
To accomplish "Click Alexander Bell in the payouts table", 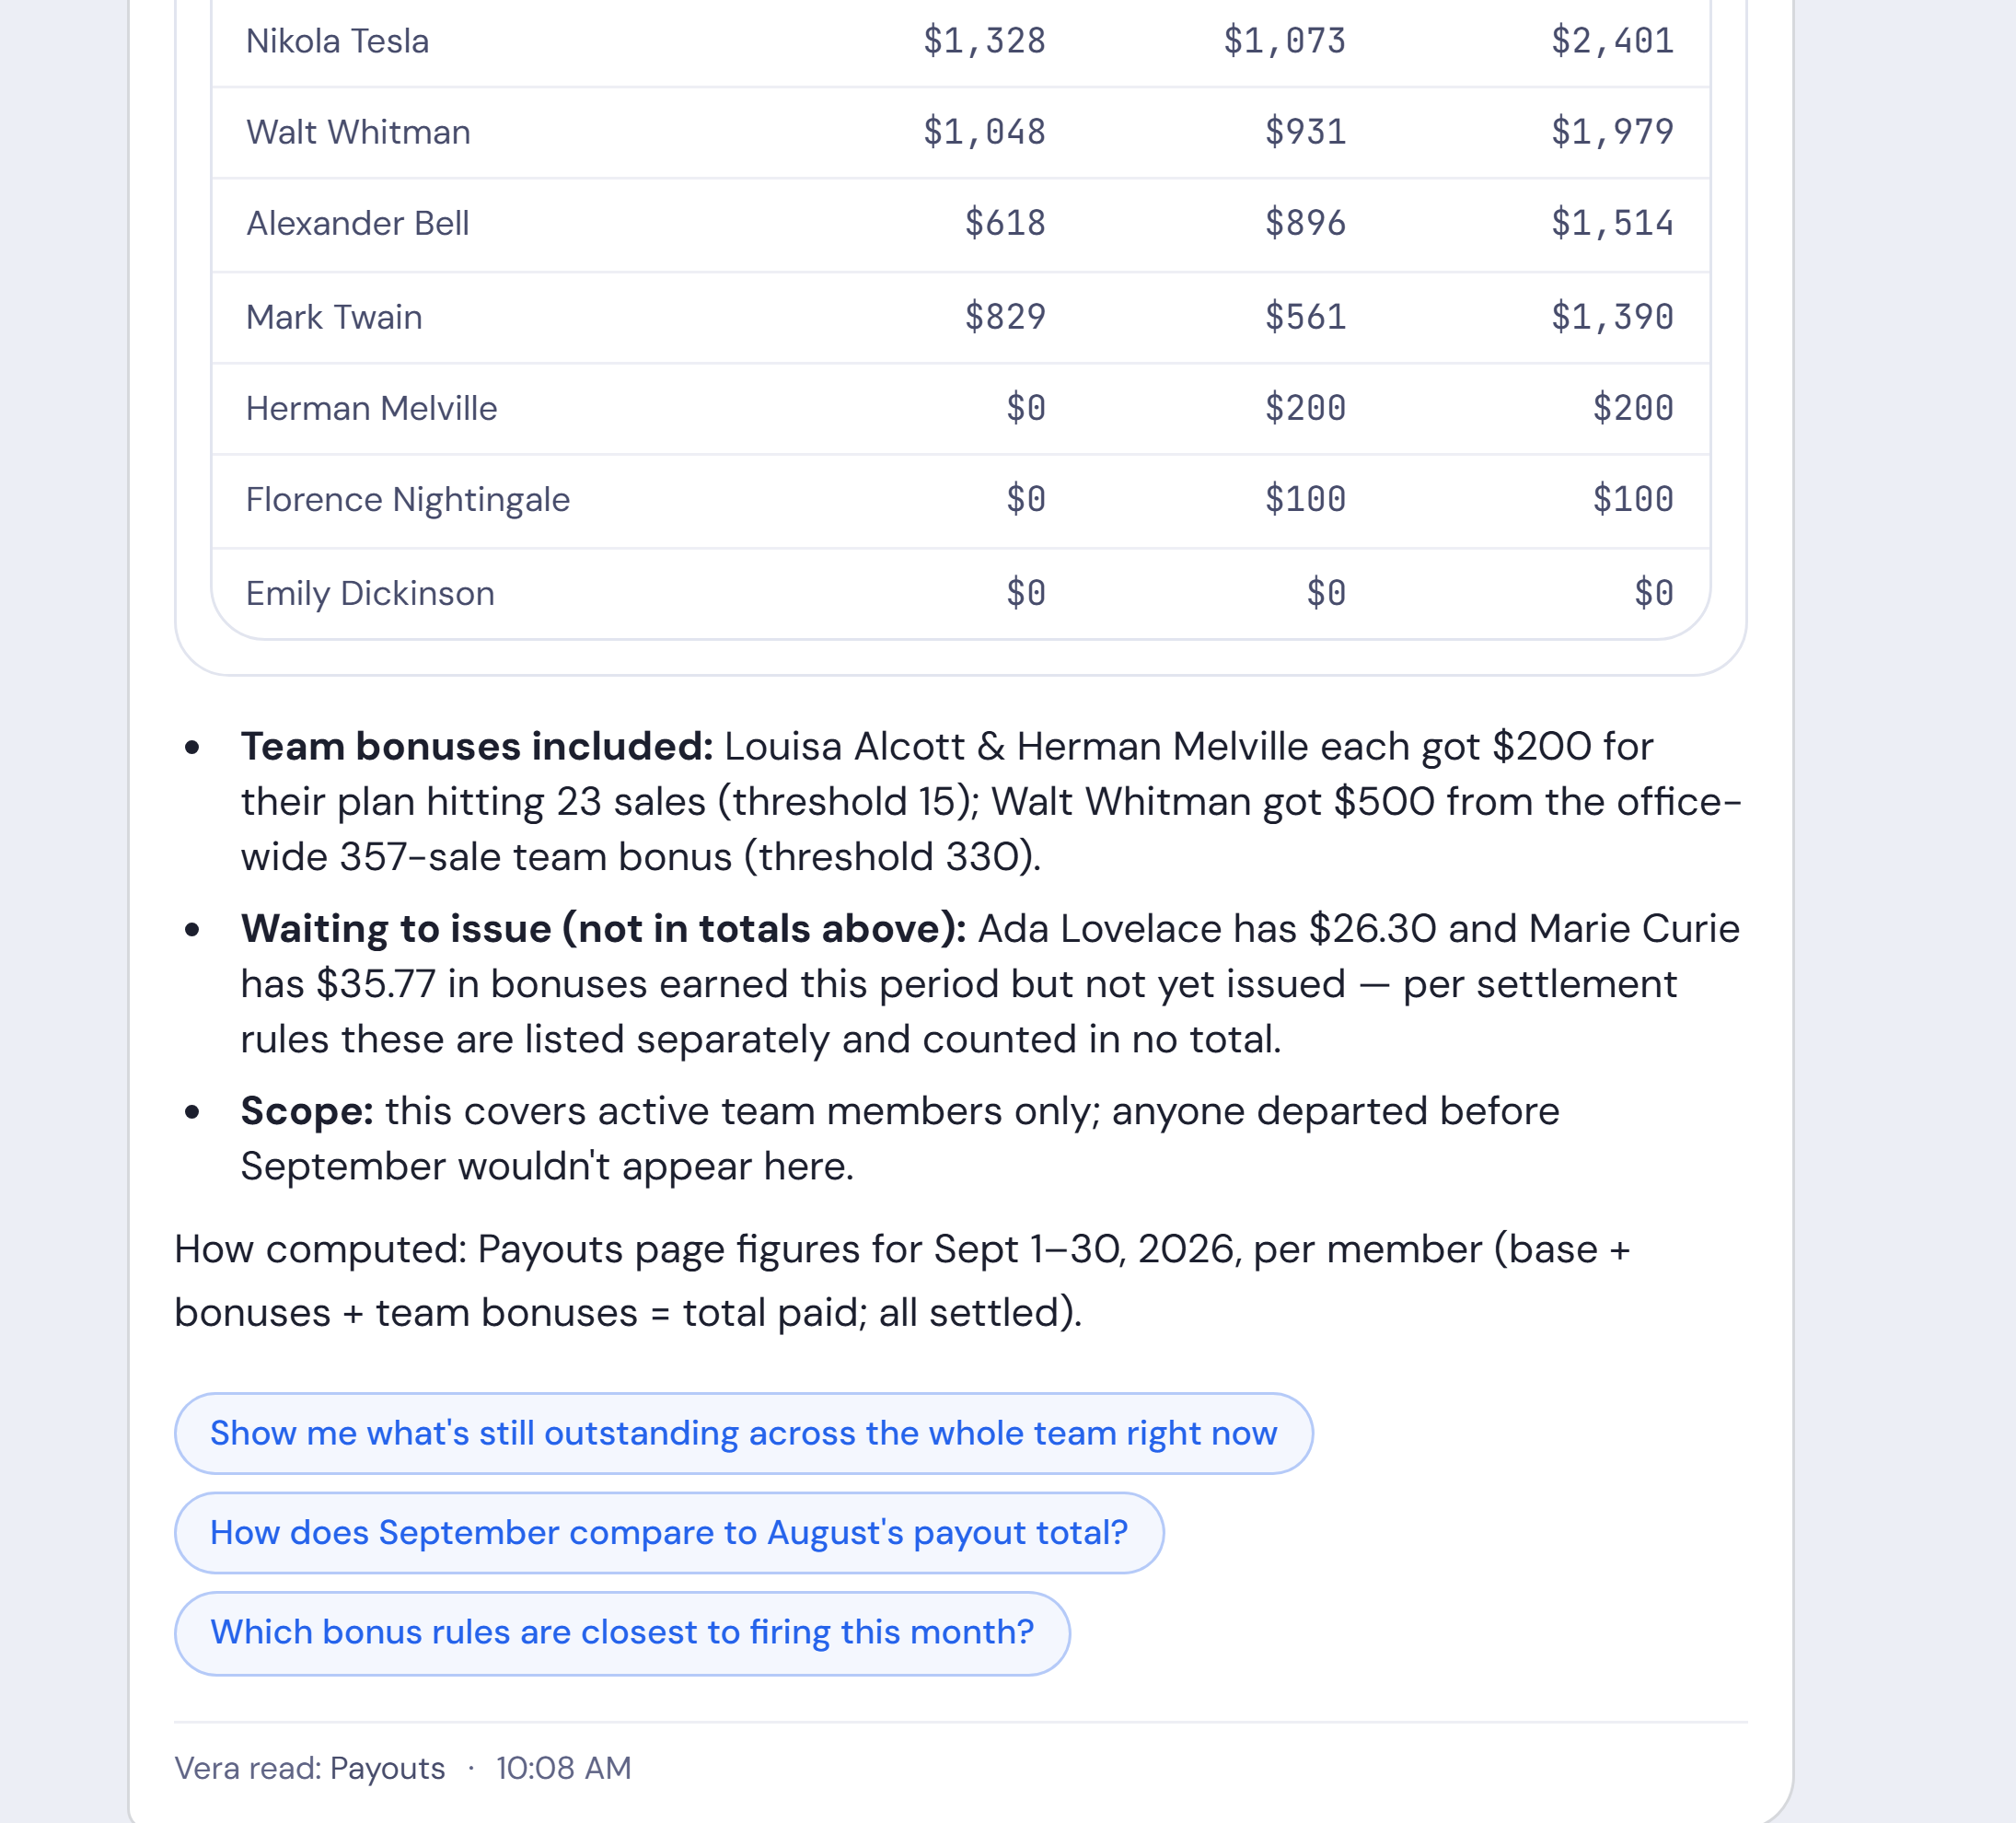I will click(x=358, y=223).
